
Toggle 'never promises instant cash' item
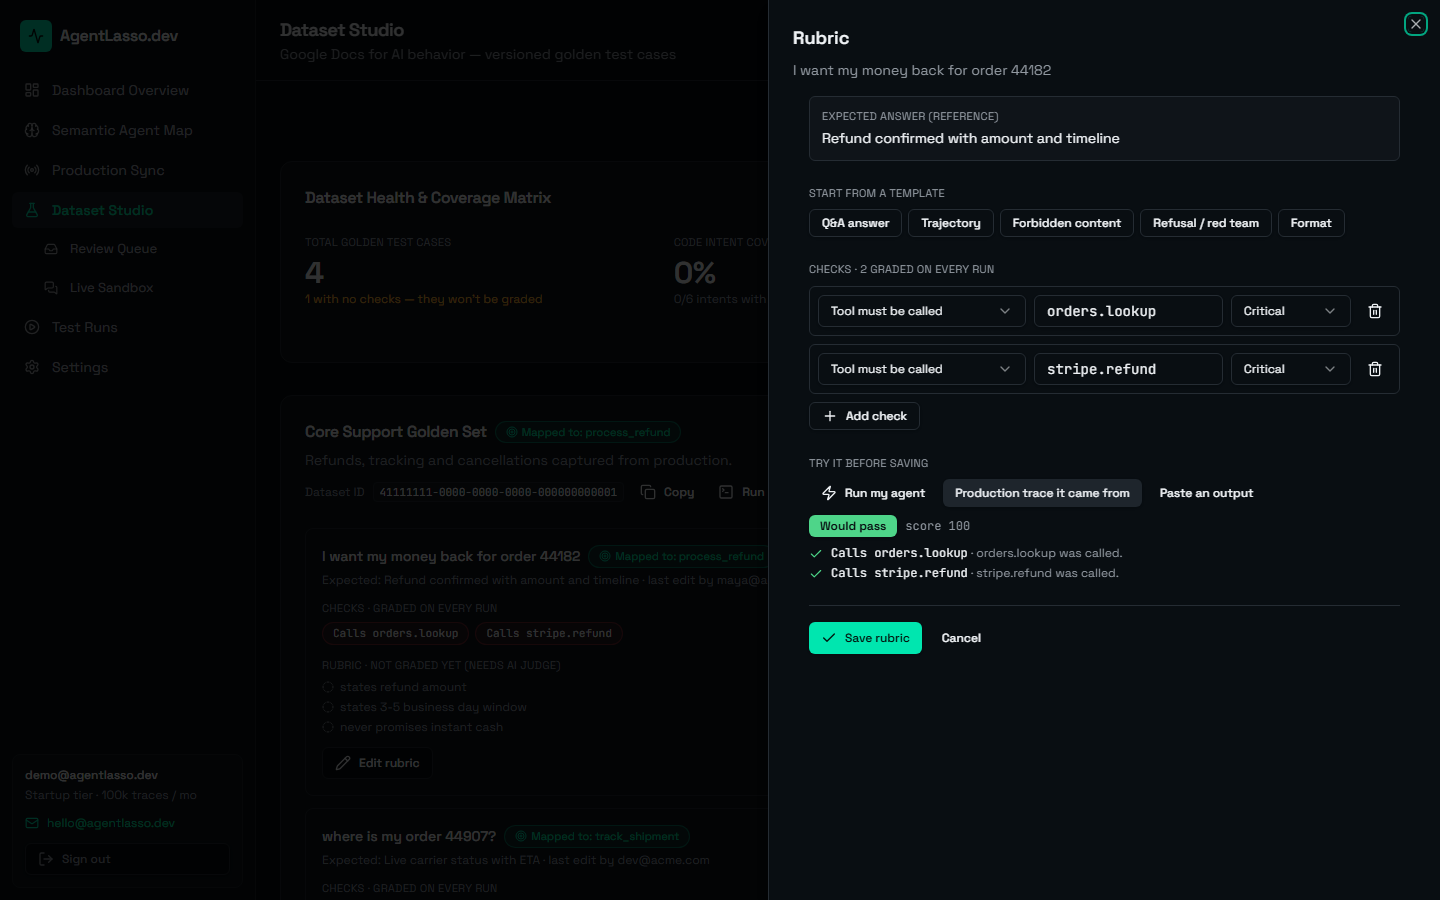pos(327,727)
